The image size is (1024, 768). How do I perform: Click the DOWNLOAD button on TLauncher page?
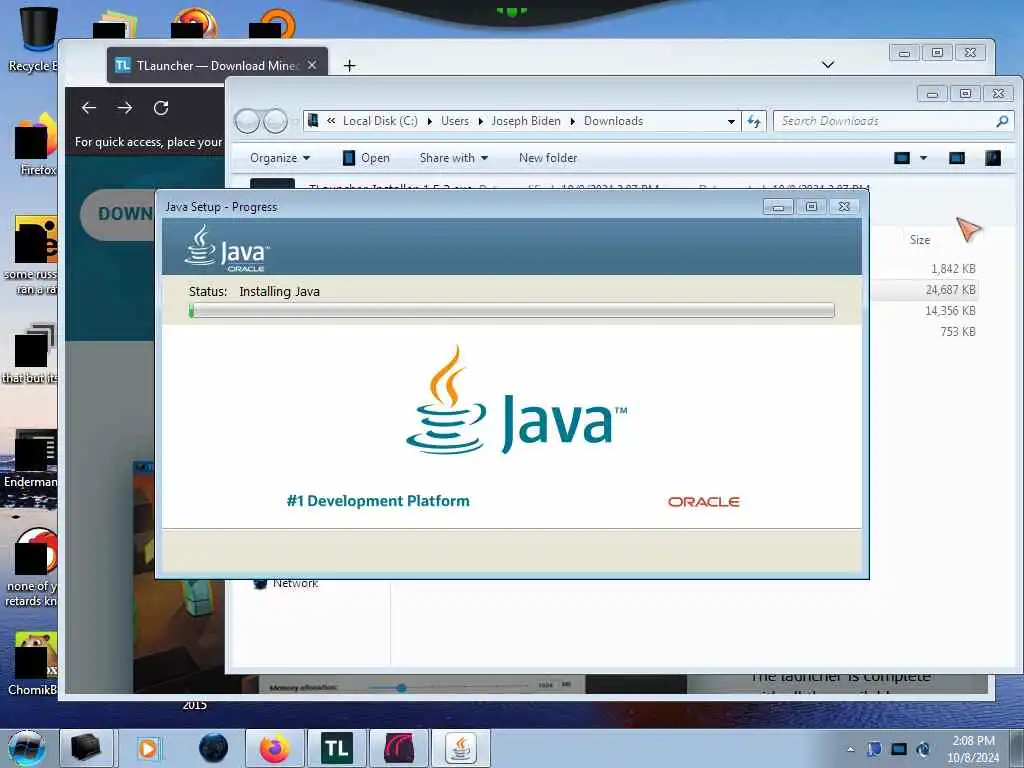[118, 214]
